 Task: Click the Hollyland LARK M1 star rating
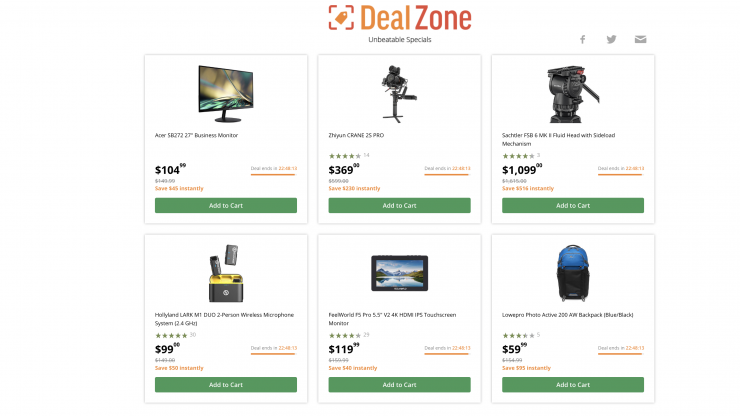click(x=171, y=335)
